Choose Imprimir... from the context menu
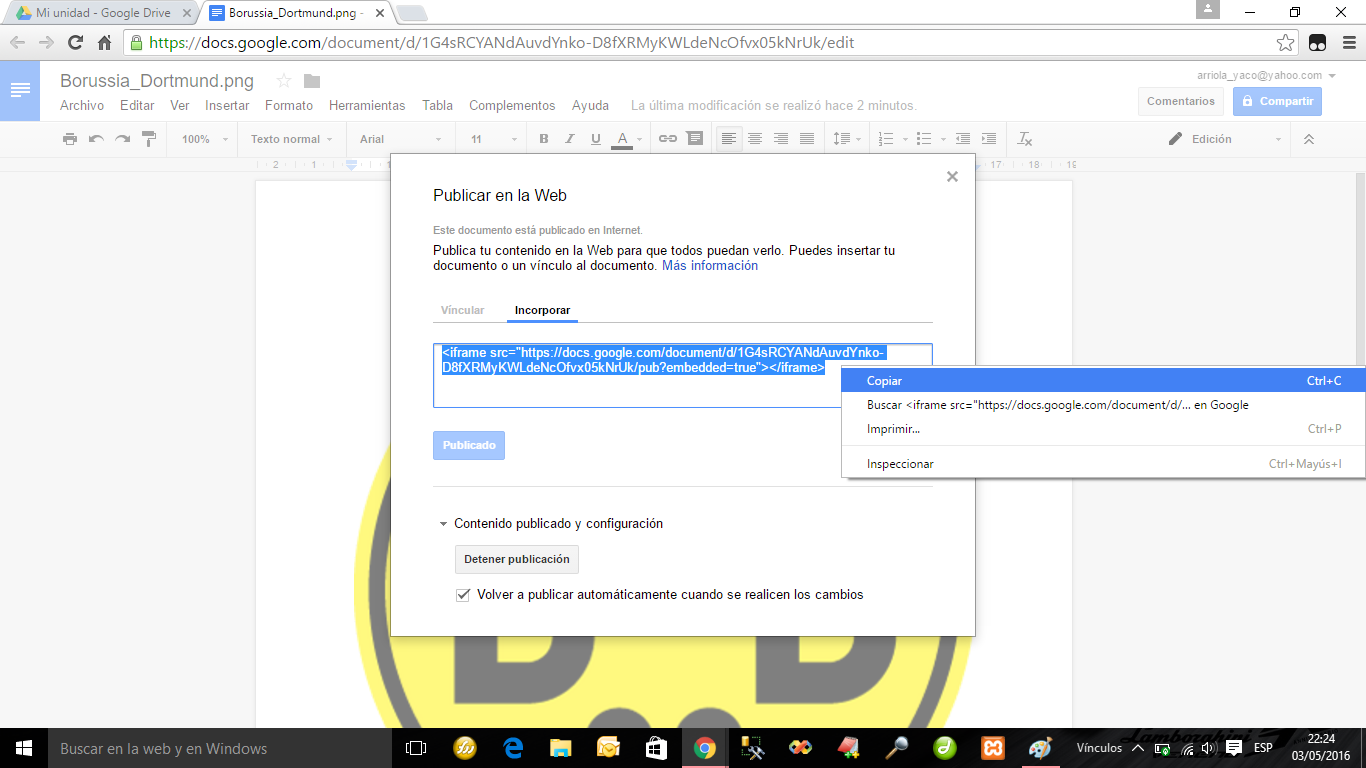 pyautogui.click(x=1103, y=429)
